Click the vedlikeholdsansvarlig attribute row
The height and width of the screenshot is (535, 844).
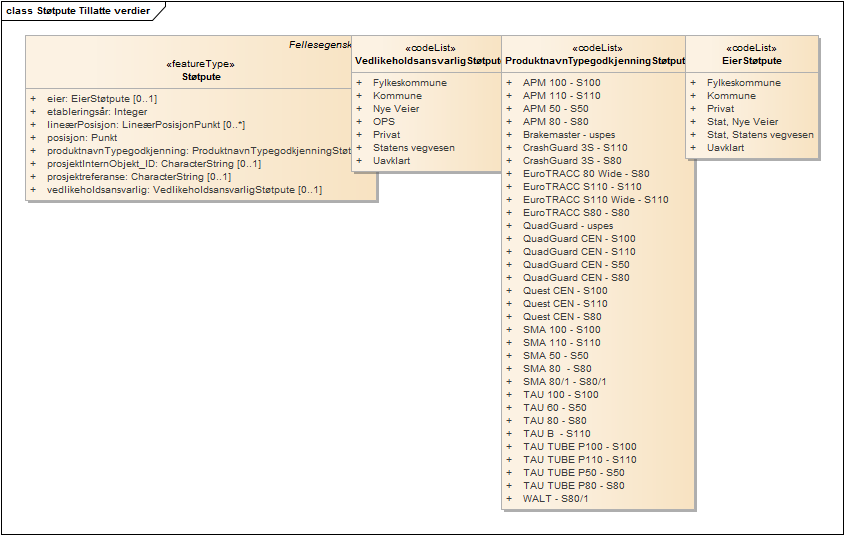[x=184, y=189]
